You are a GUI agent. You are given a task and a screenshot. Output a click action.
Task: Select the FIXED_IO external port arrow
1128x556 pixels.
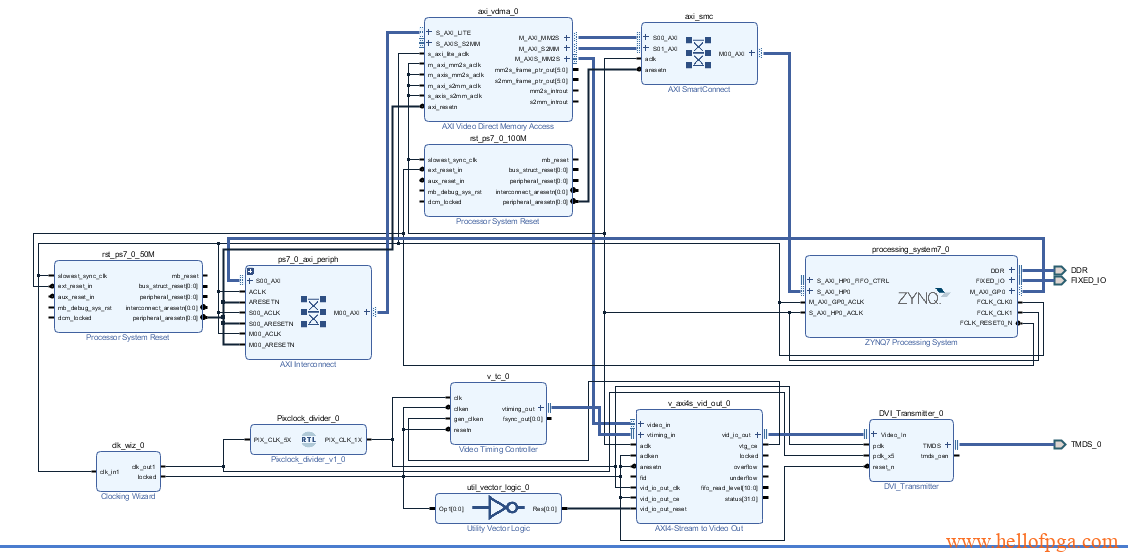[1060, 281]
